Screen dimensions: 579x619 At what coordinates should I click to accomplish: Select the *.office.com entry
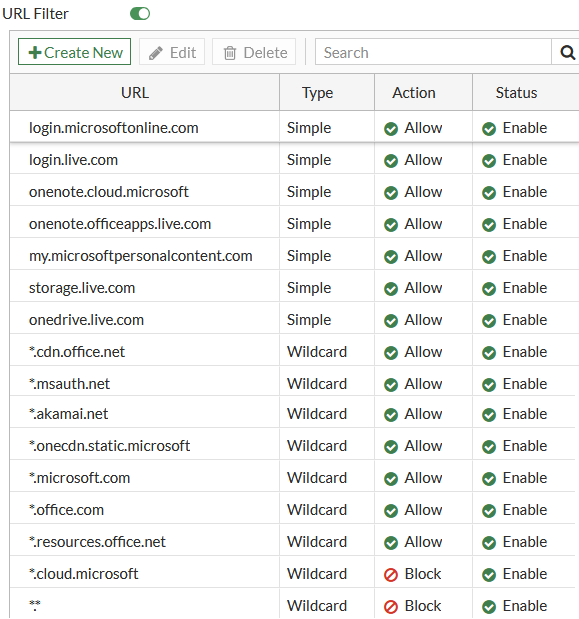click(x=66, y=510)
